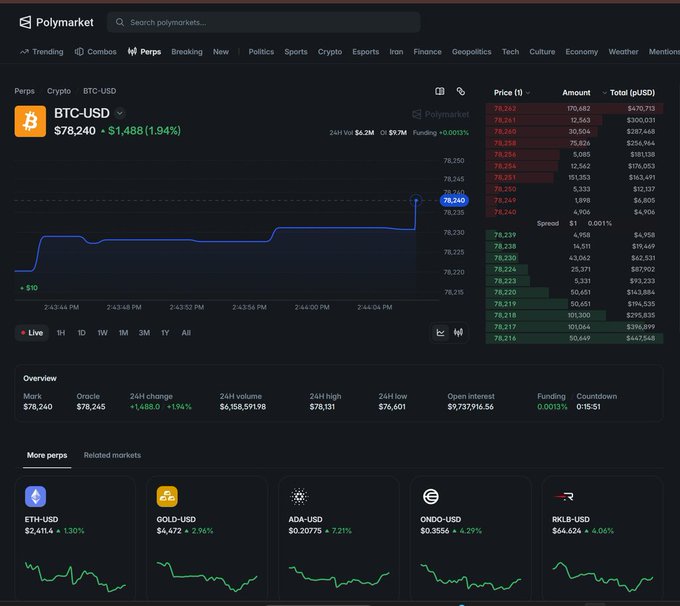Open the Breaking tab
This screenshot has height=606, width=680.
(187, 52)
